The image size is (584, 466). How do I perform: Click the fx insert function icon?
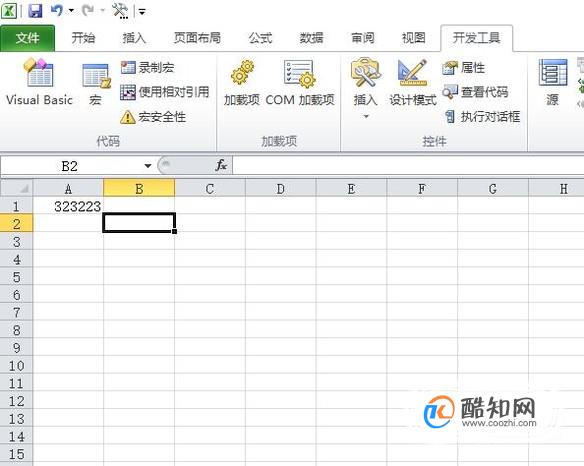tap(221, 165)
